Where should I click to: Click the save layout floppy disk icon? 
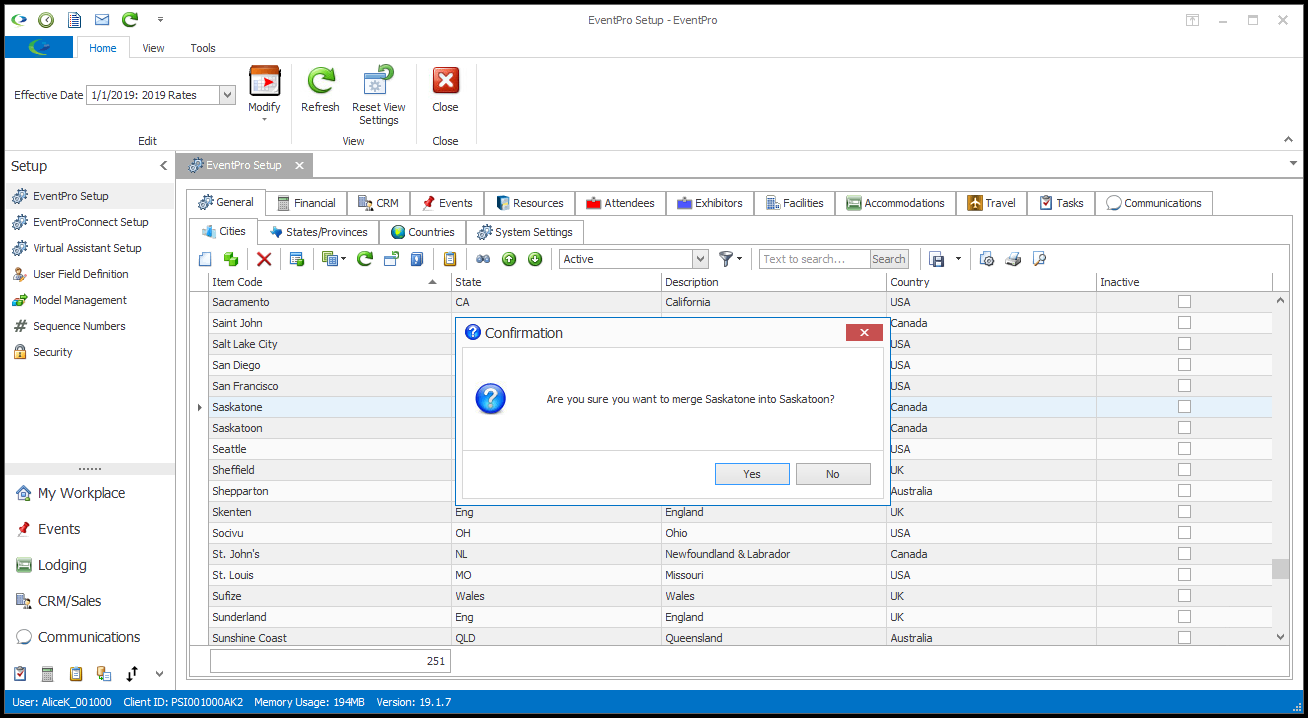click(937, 259)
